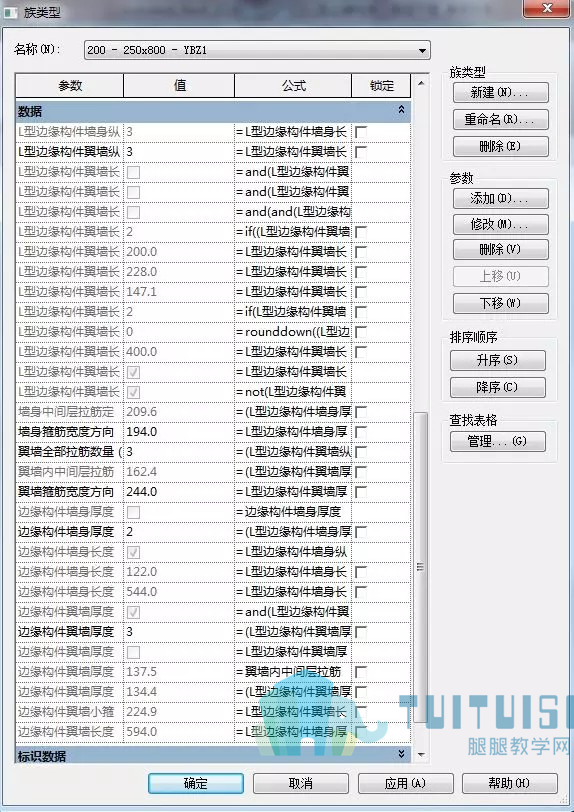Click the 新建(N) family type button
574x812 pixels.
[x=500, y=93]
